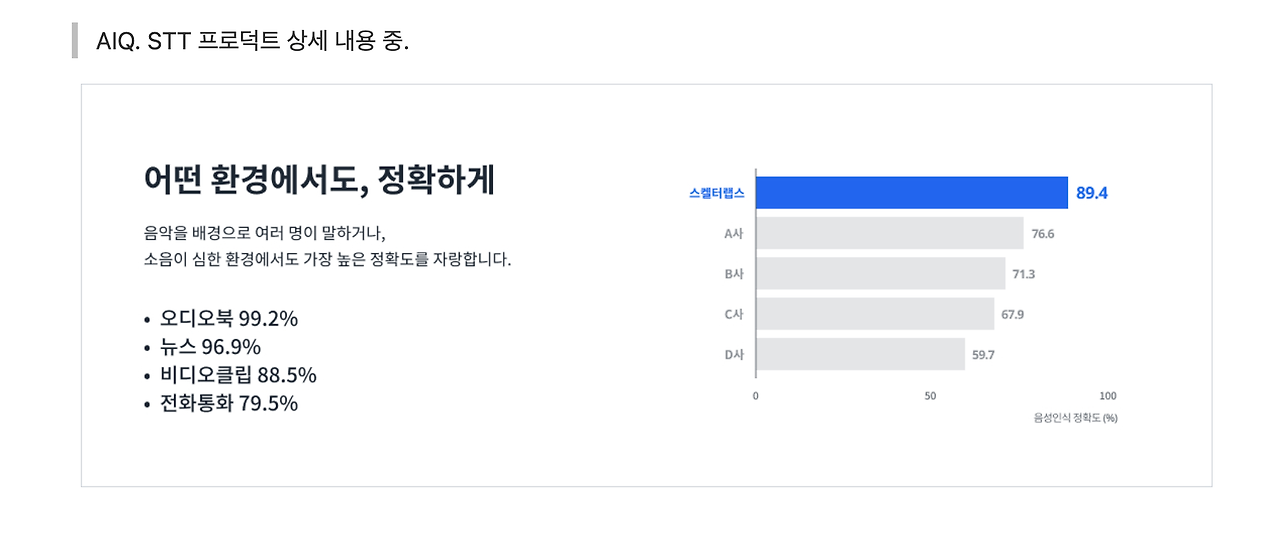Click the gray B사 bar
The height and width of the screenshot is (547, 1280).
(x=880, y=273)
